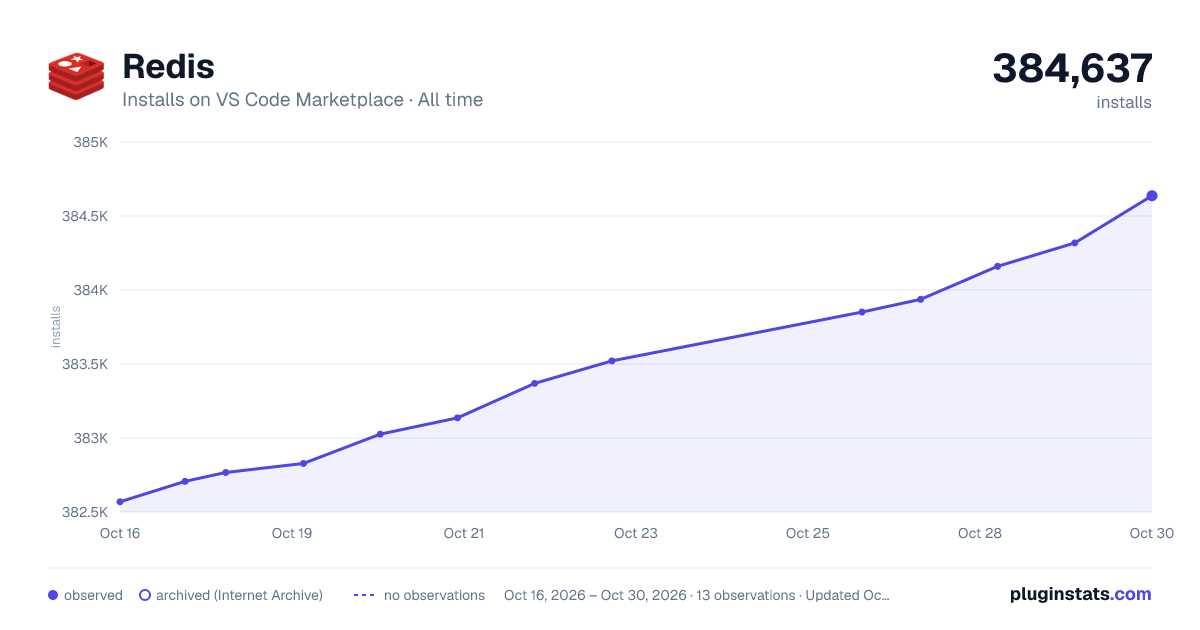Click the rotated "installs" y-axis title
The height and width of the screenshot is (630, 1200).
pos(56,327)
